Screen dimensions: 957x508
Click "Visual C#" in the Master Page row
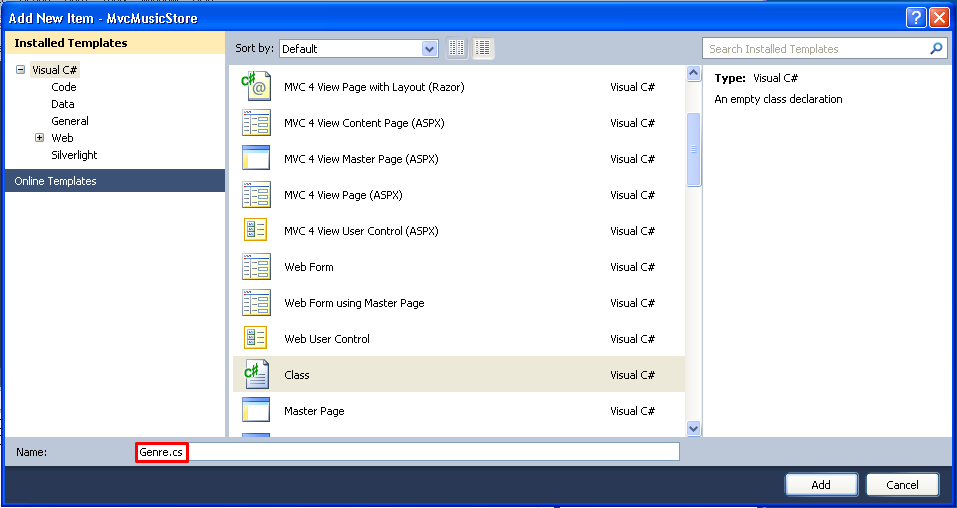(x=632, y=411)
